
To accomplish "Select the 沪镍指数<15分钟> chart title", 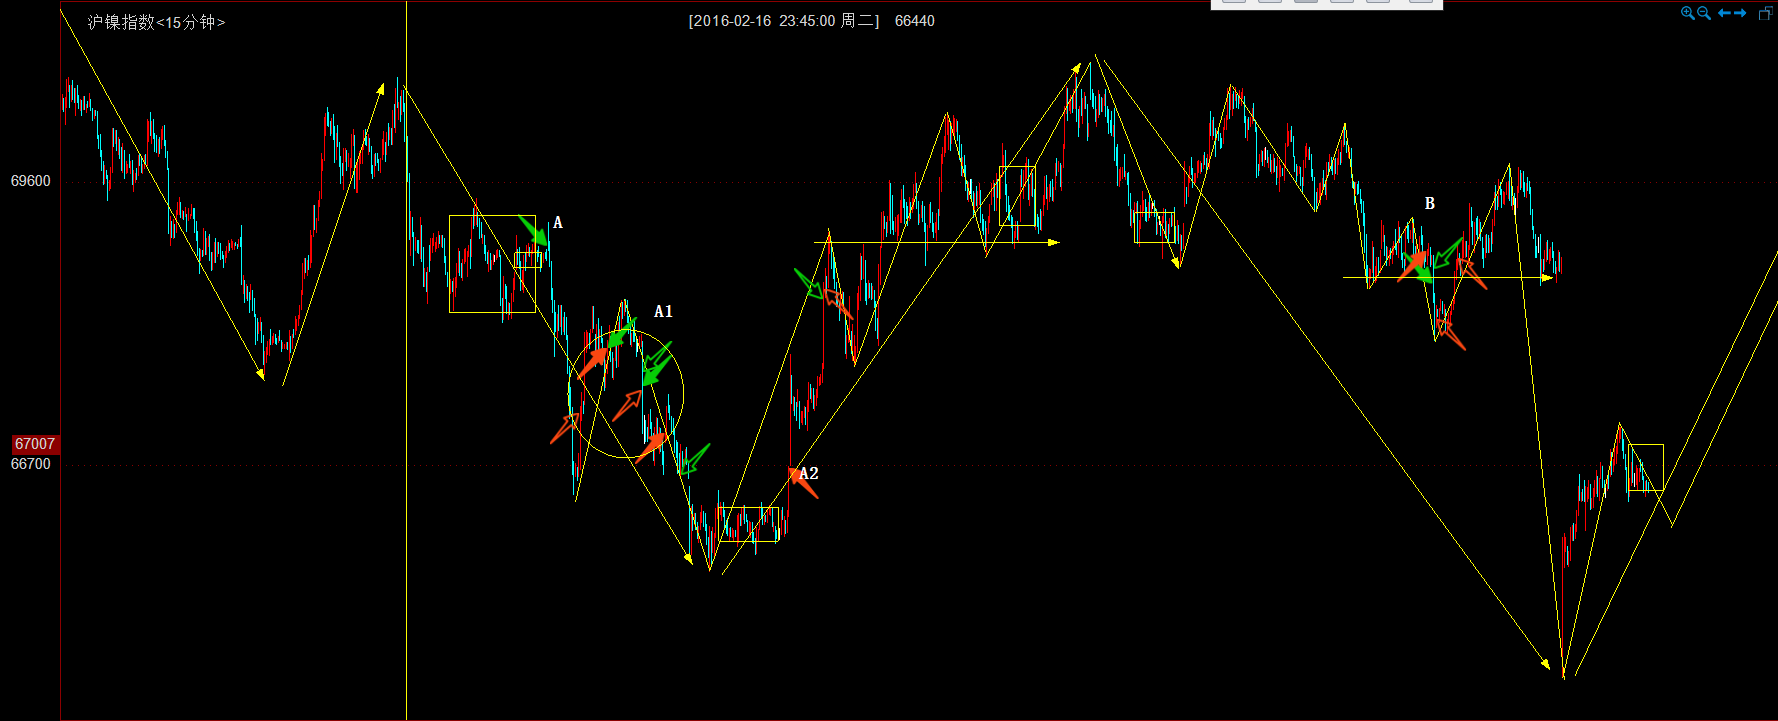I will click(156, 22).
